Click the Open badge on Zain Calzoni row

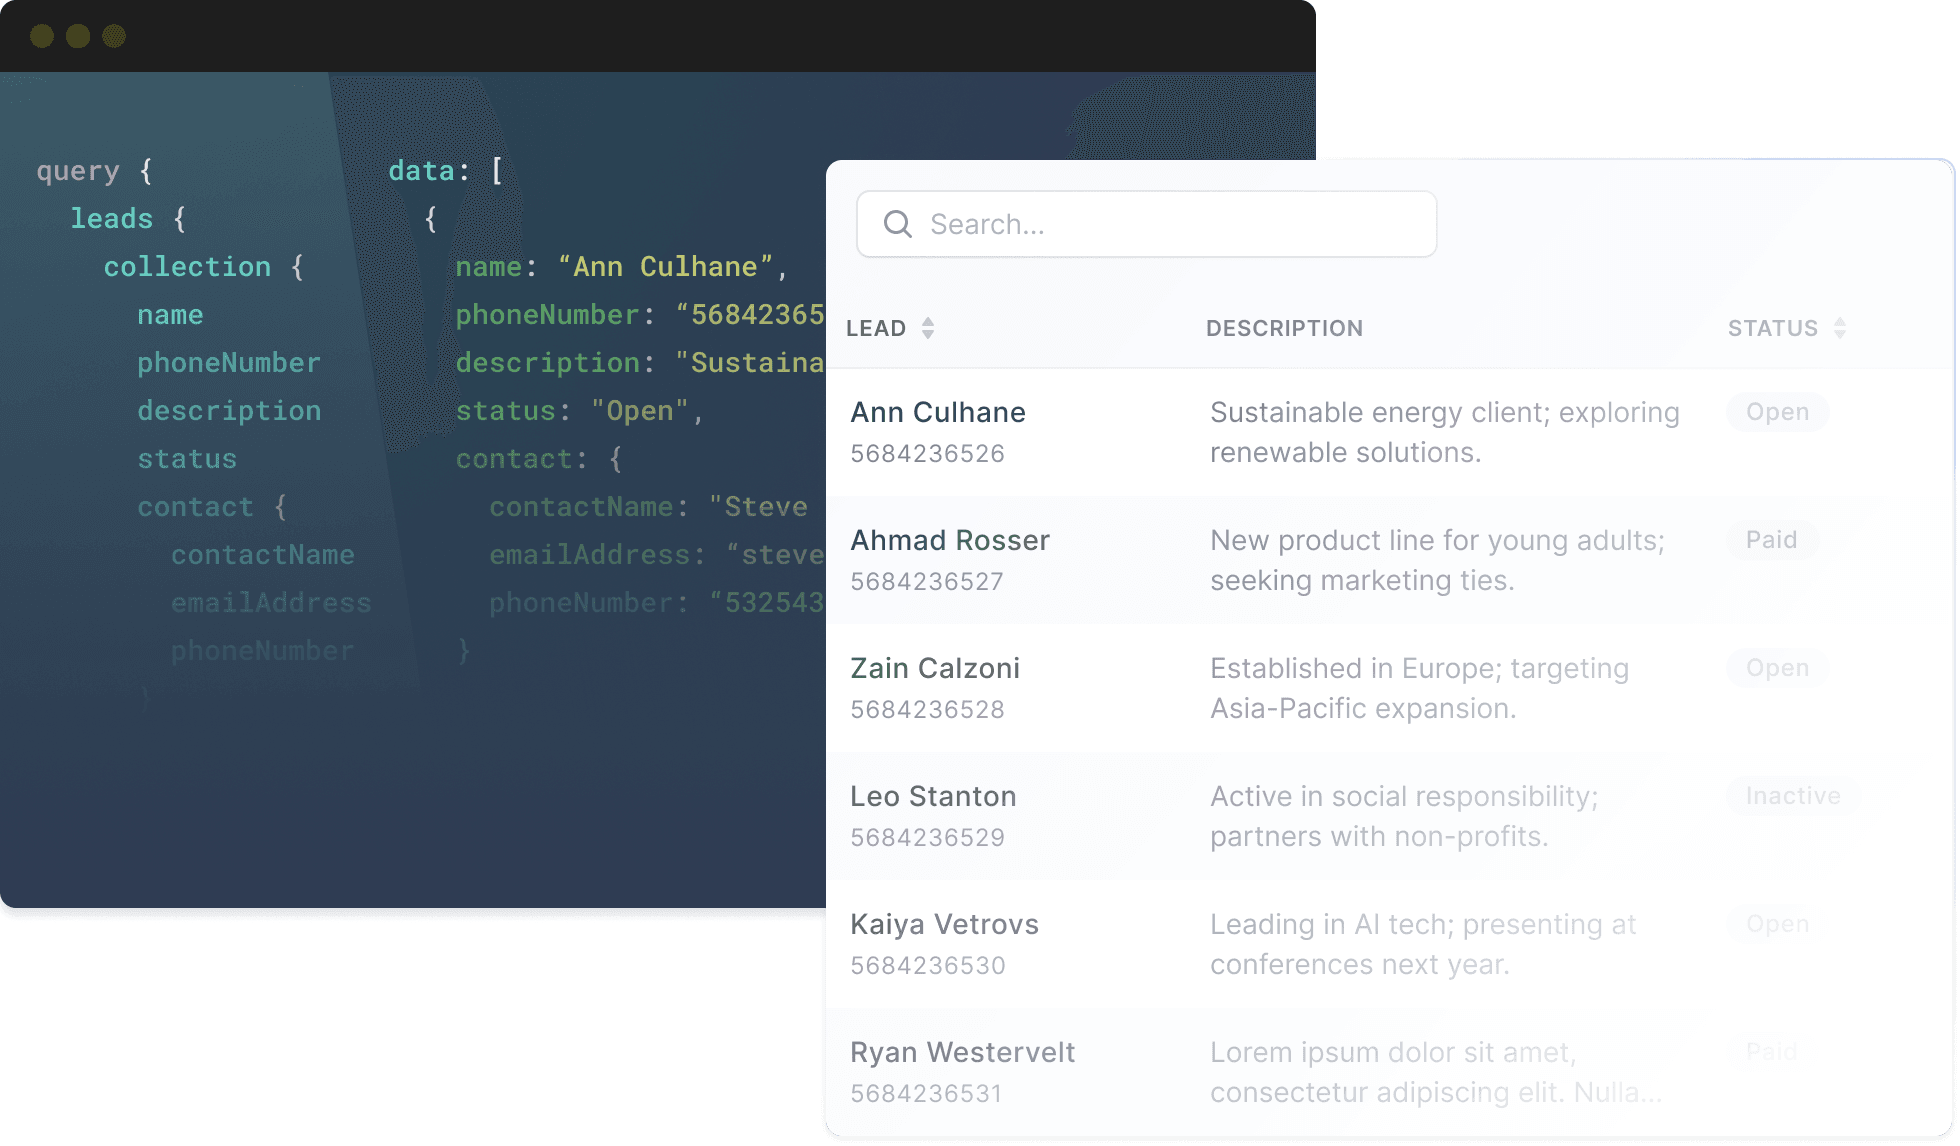[1776, 668]
